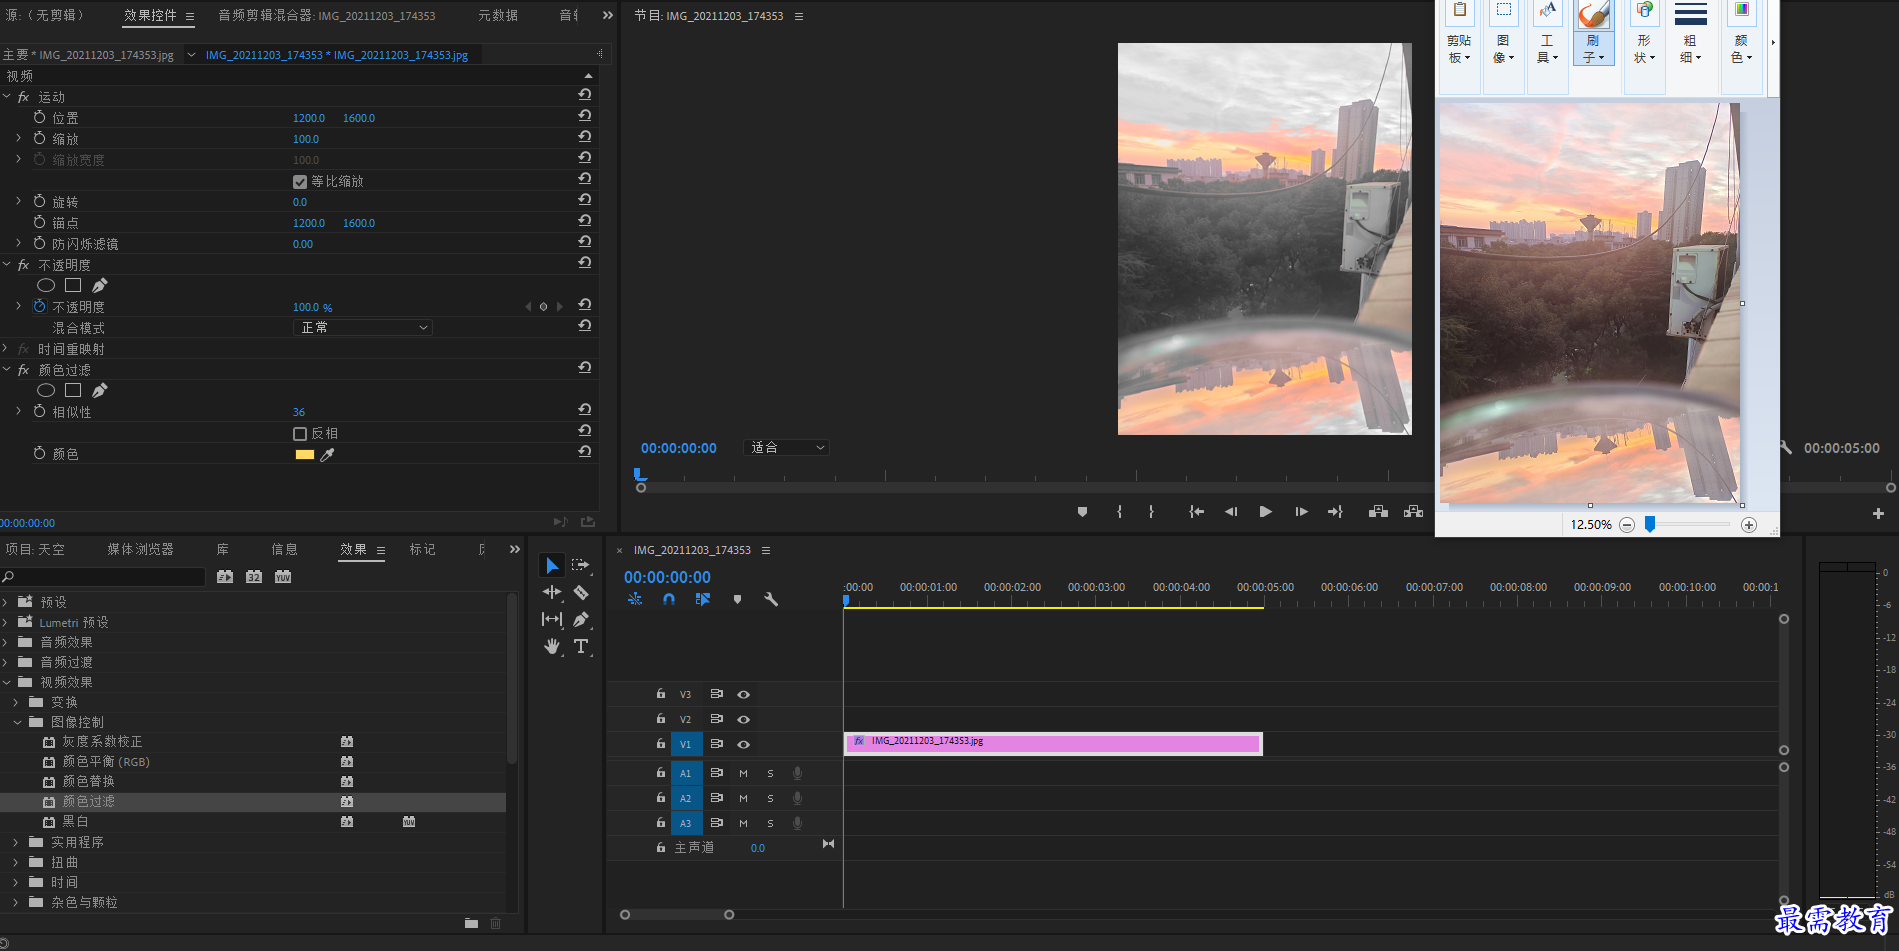Select the Razor tool
Screen dimensions: 1899x951
[x=581, y=593]
